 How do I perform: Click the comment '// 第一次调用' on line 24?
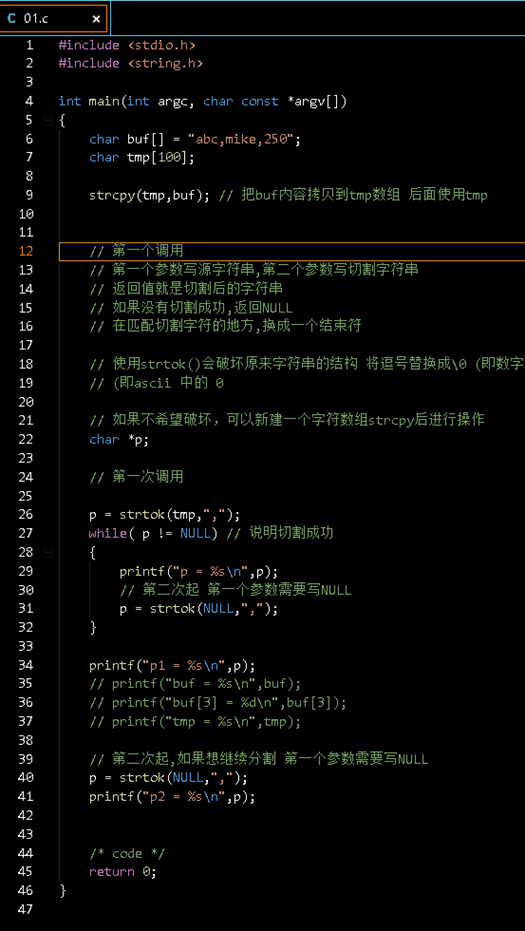click(136, 477)
